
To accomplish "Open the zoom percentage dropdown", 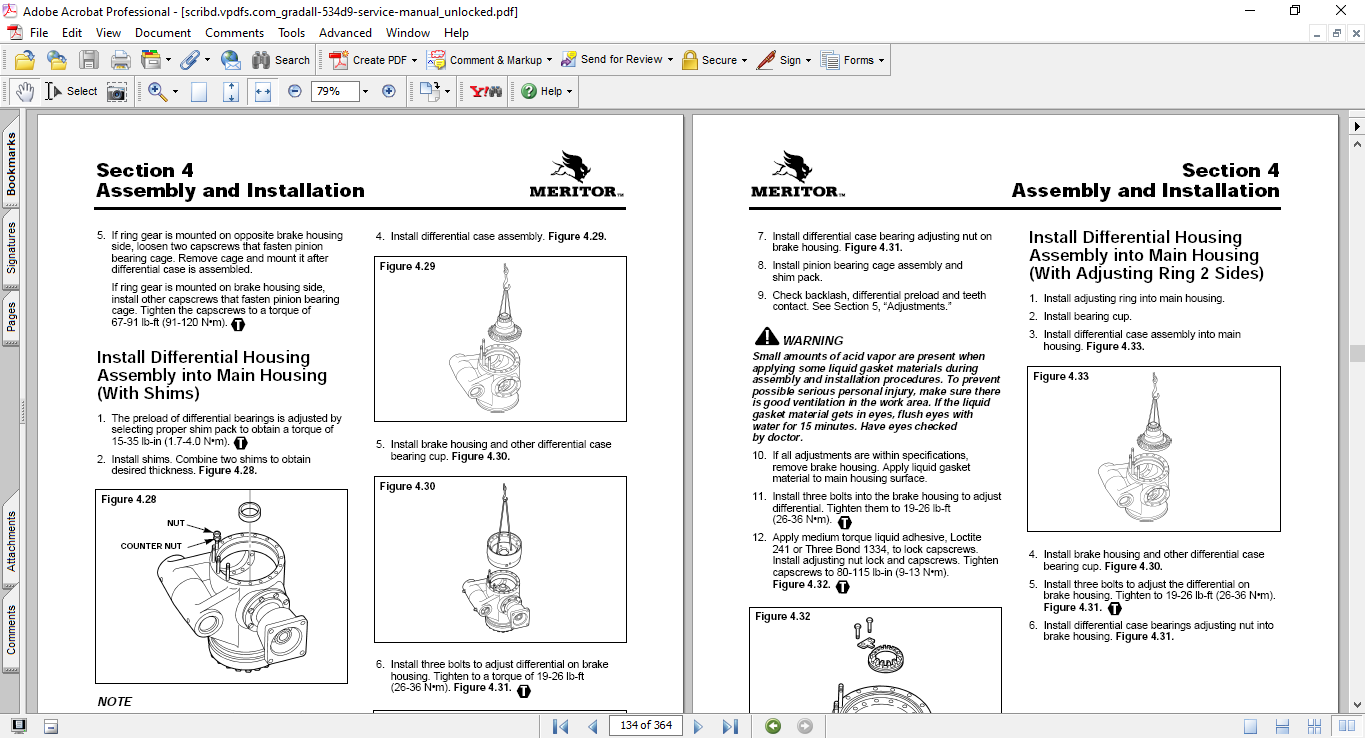I will tap(365, 91).
